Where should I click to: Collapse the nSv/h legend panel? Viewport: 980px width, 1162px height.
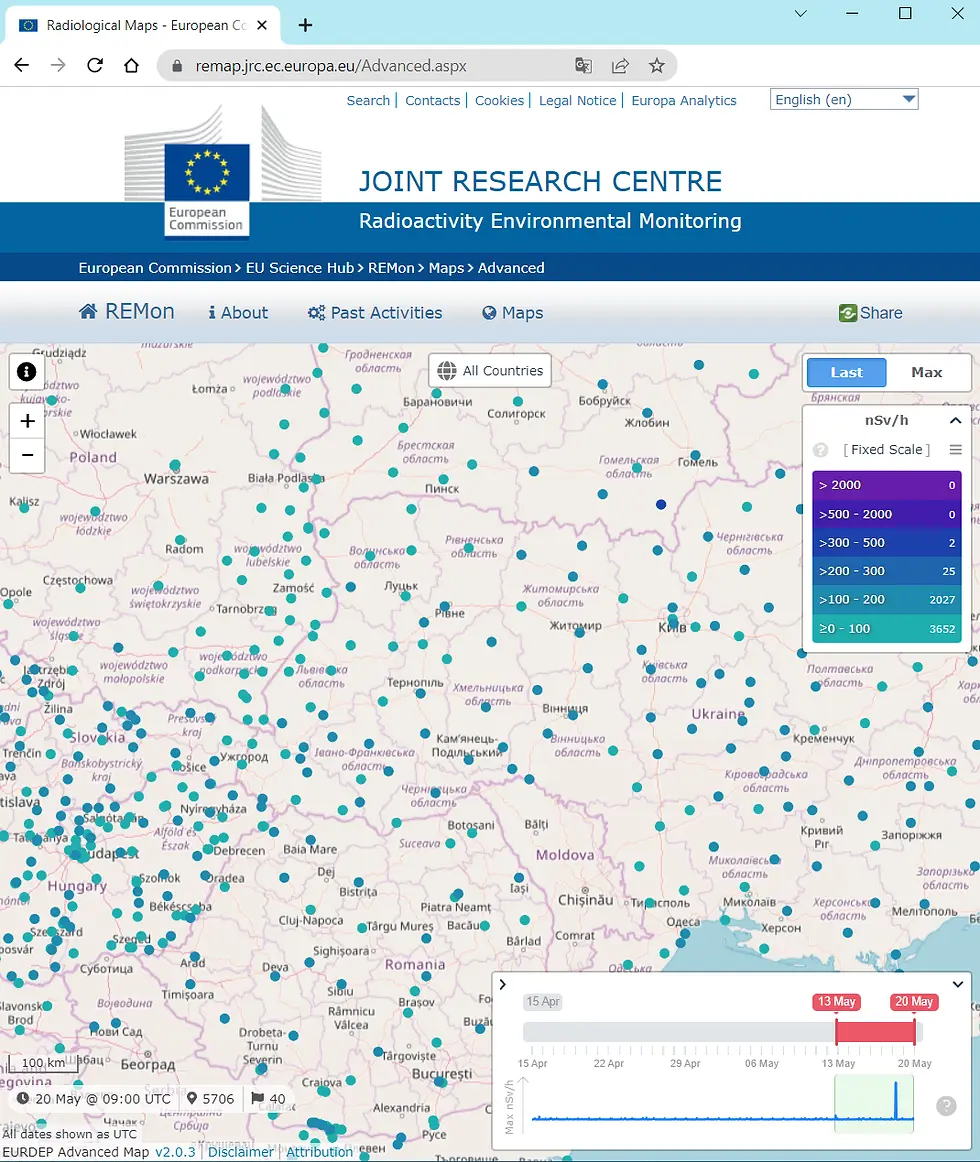coord(956,420)
